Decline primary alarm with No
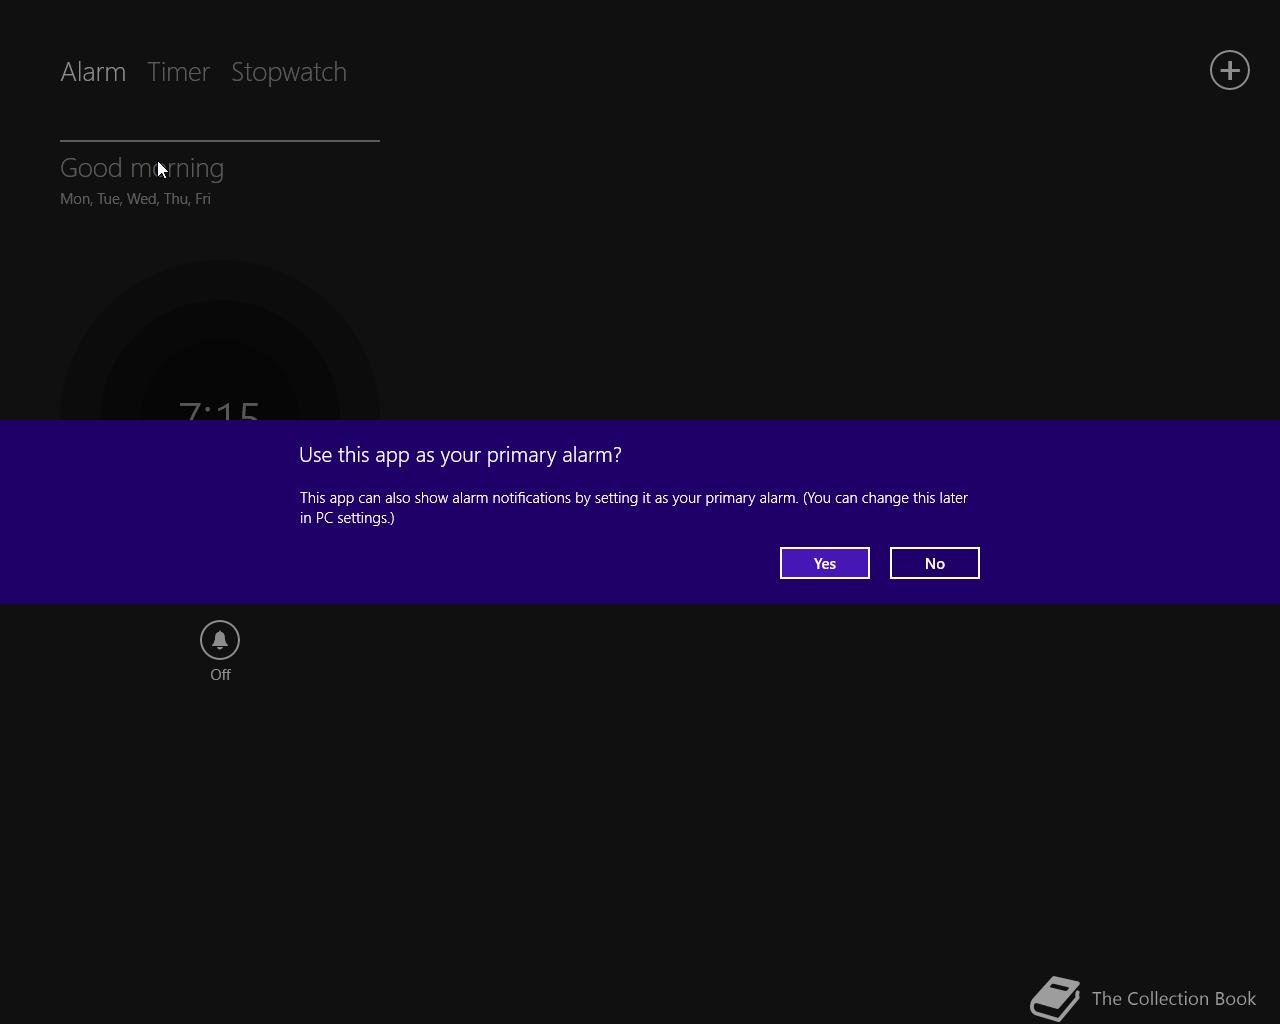The height and width of the screenshot is (1024, 1280). [x=934, y=563]
